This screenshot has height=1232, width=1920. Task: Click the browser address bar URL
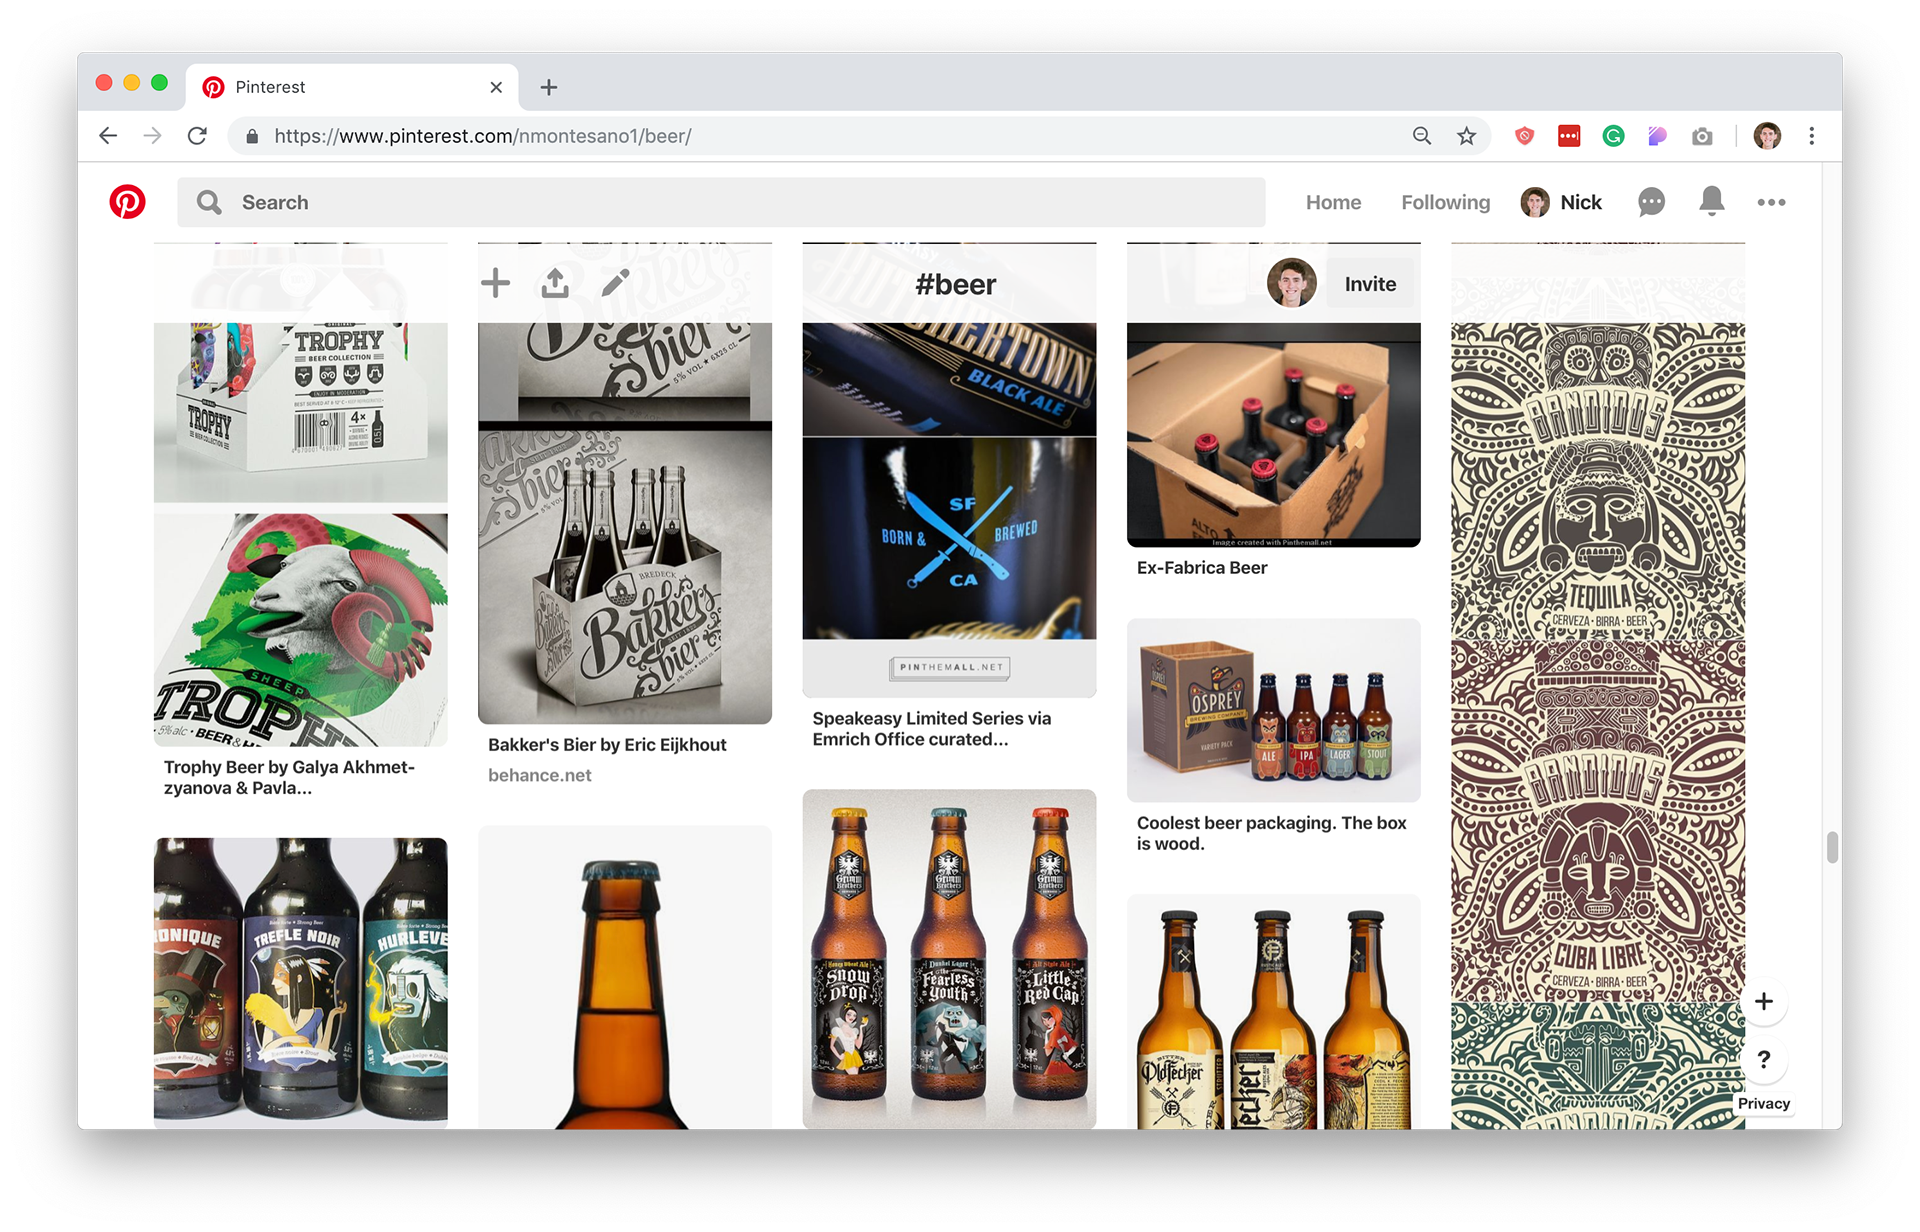tap(482, 136)
